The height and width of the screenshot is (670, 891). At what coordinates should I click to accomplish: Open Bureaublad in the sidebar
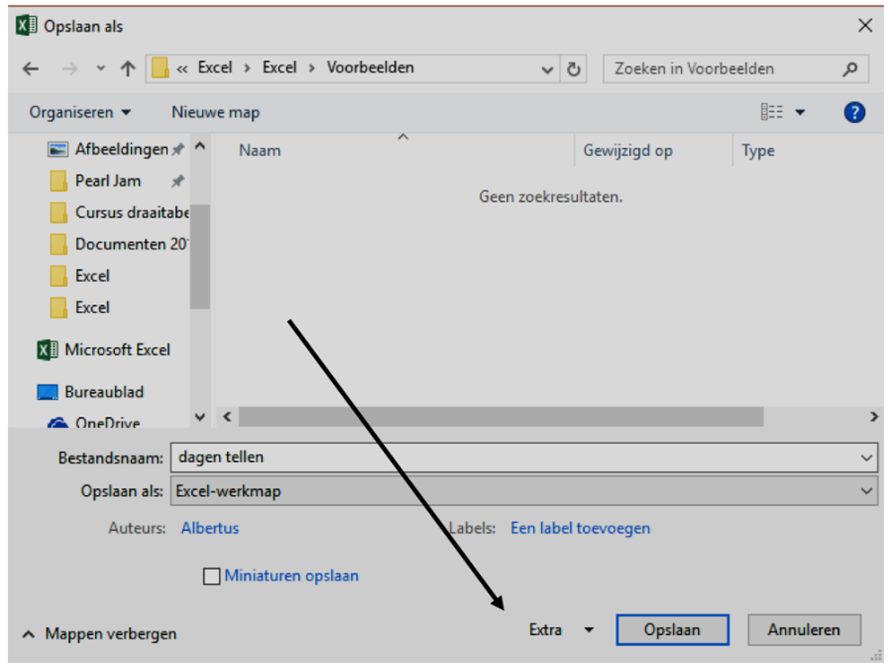(x=103, y=392)
